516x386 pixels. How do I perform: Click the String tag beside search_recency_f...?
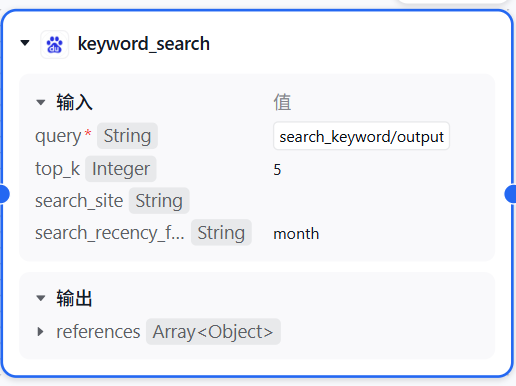(221, 232)
